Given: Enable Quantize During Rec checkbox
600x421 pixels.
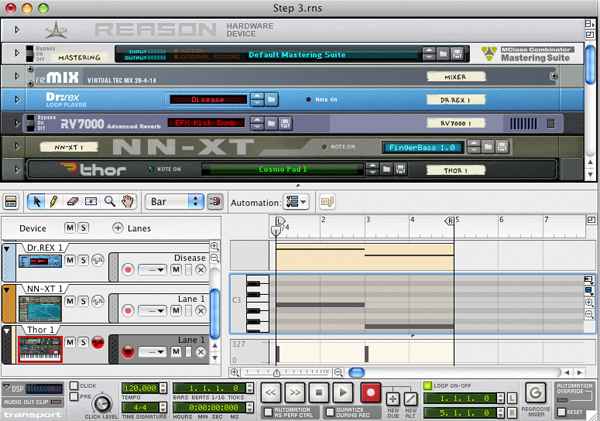Looking at the screenshot, I should click(330, 412).
